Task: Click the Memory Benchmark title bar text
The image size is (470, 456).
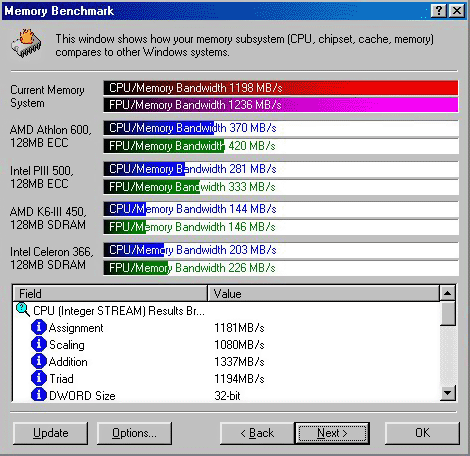Action: tap(59, 11)
